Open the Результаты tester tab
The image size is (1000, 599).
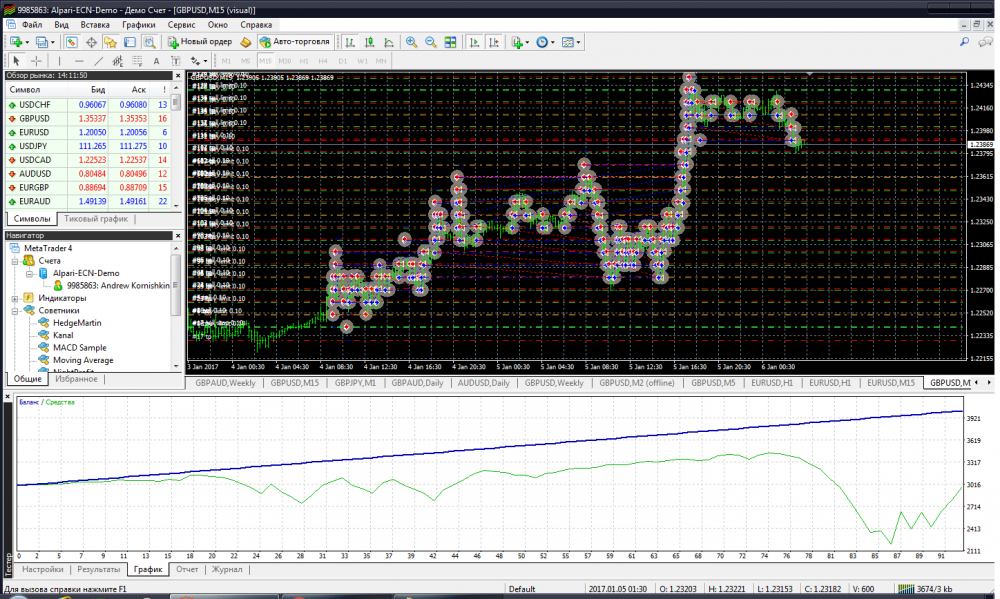point(98,569)
